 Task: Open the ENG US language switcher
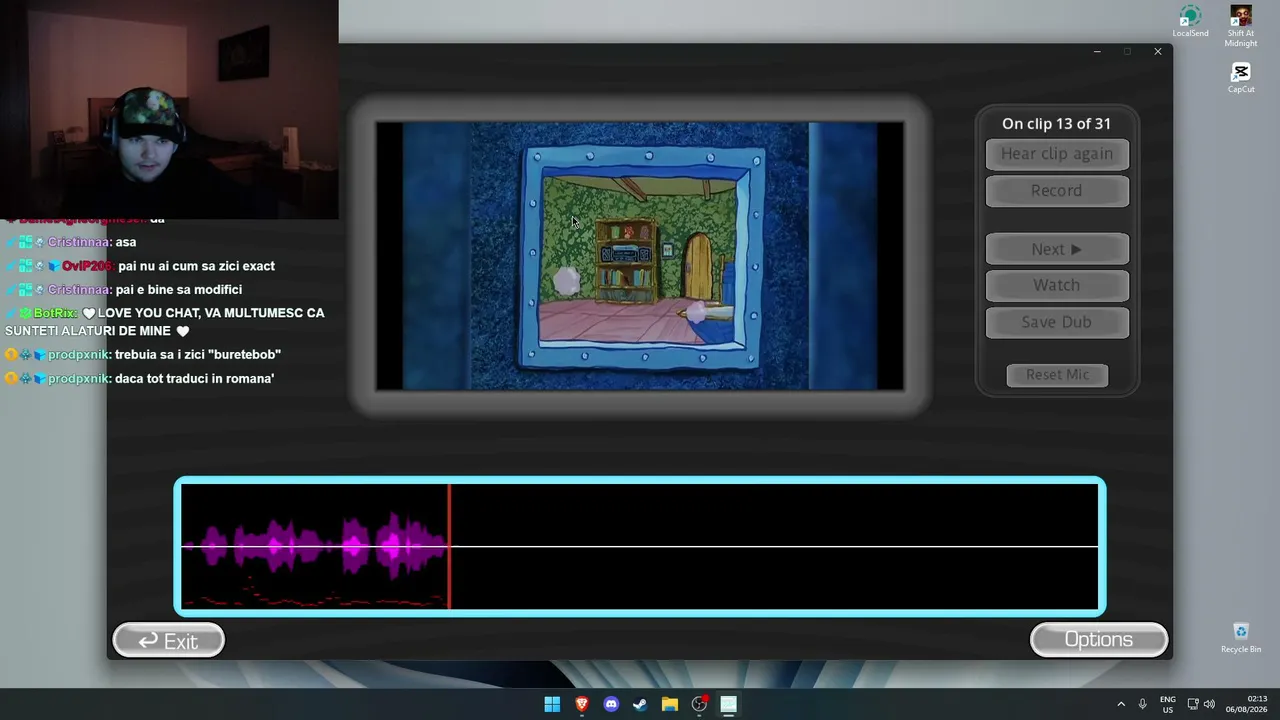coord(1168,704)
